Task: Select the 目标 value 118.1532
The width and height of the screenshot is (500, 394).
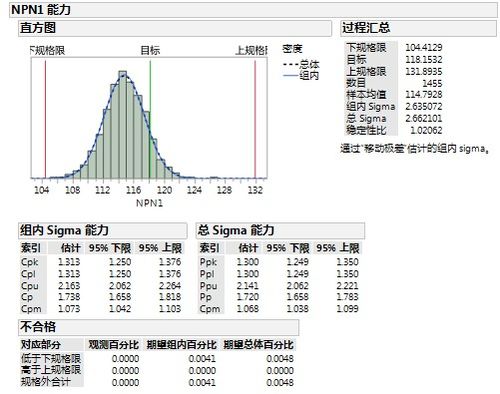Action: pos(424,60)
